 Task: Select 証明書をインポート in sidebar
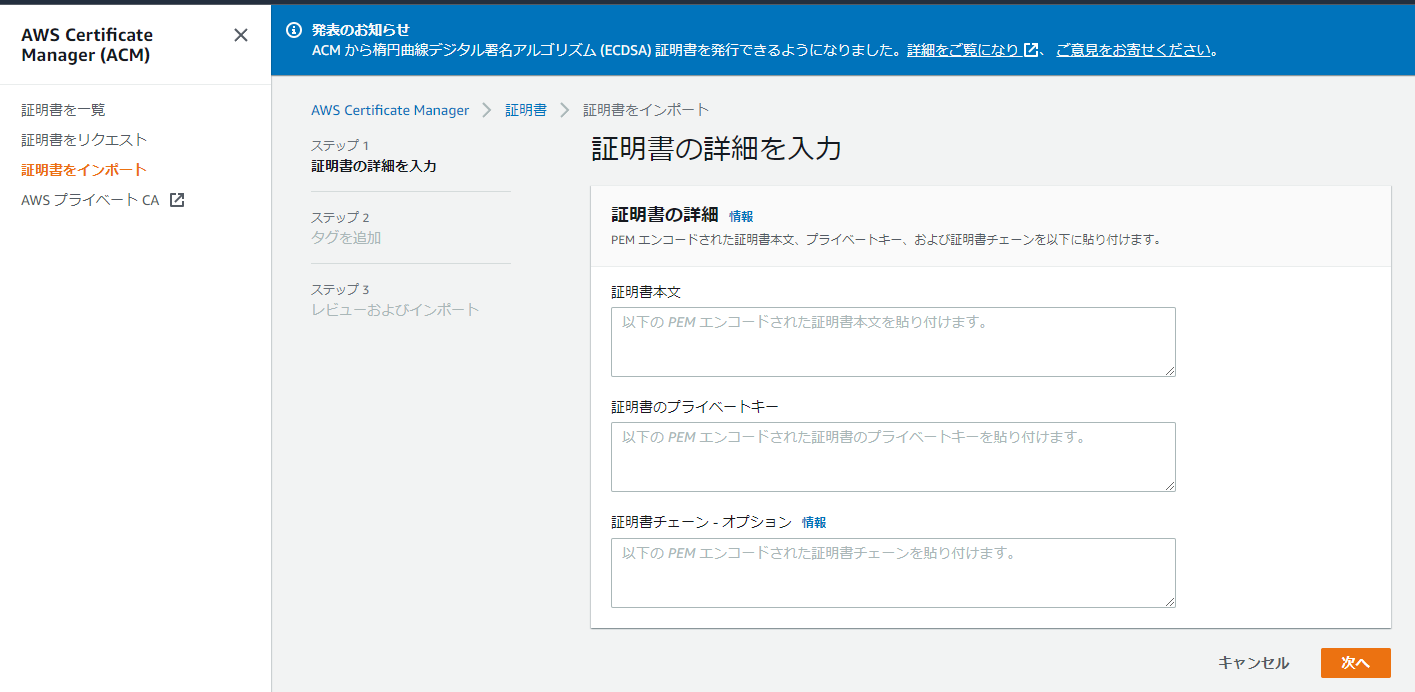pyautogui.click(x=84, y=170)
